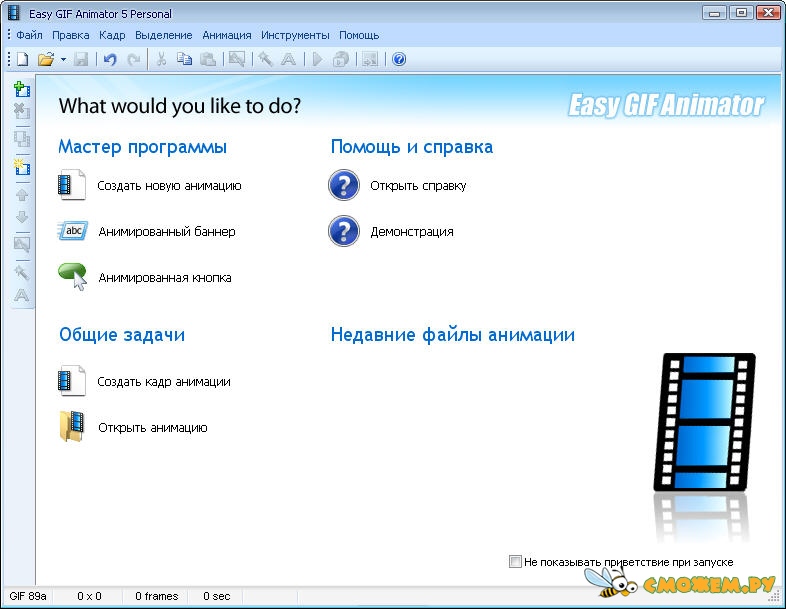Open the Помощь menu
786x609 pixels.
click(359, 36)
